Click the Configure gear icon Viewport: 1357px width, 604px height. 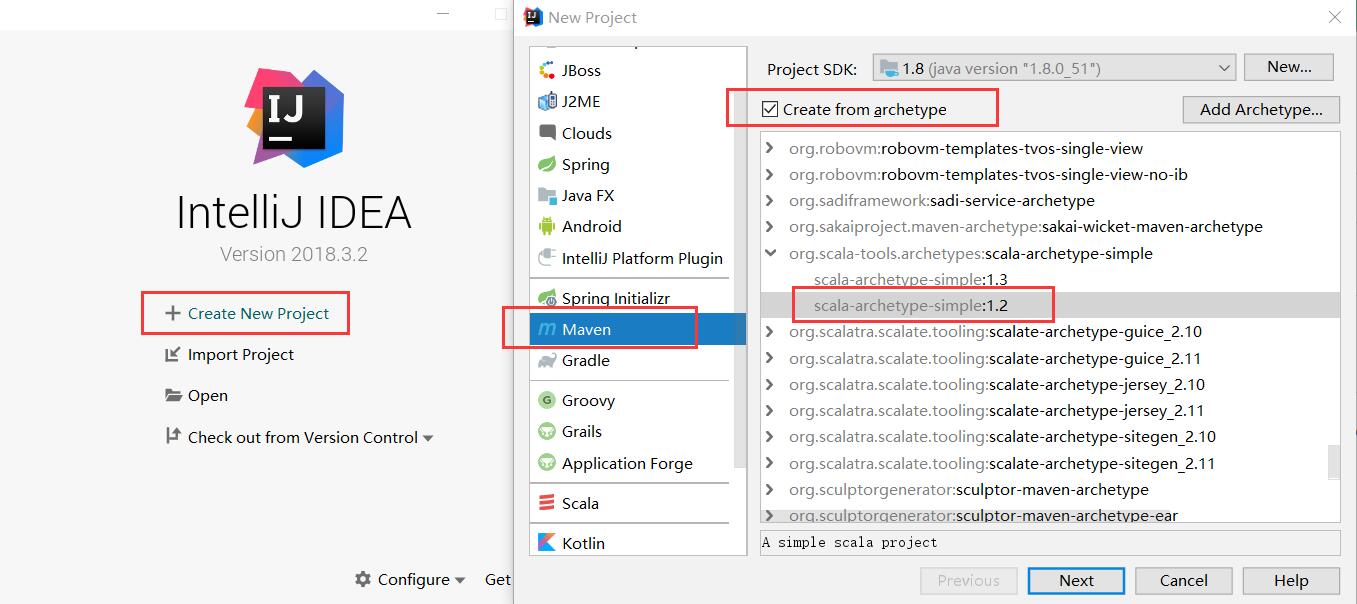[362, 579]
